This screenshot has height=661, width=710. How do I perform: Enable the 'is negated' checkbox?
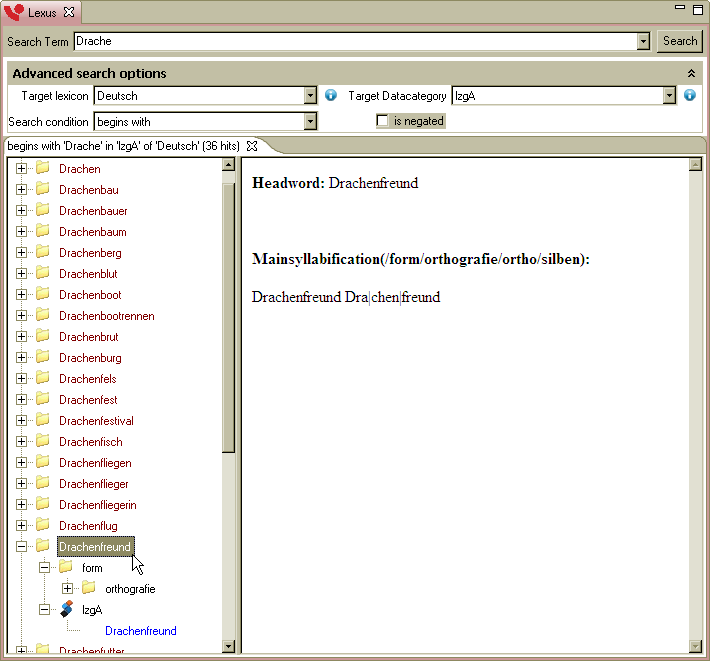[382, 121]
